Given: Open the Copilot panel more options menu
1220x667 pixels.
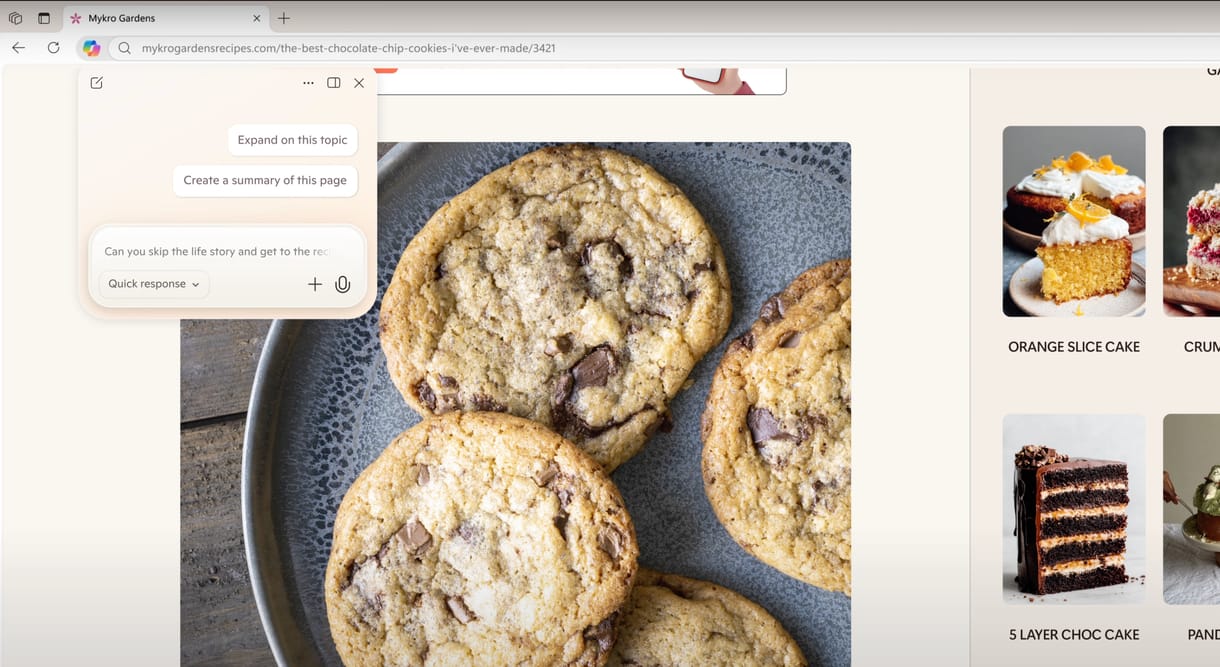Looking at the screenshot, I should coord(308,83).
